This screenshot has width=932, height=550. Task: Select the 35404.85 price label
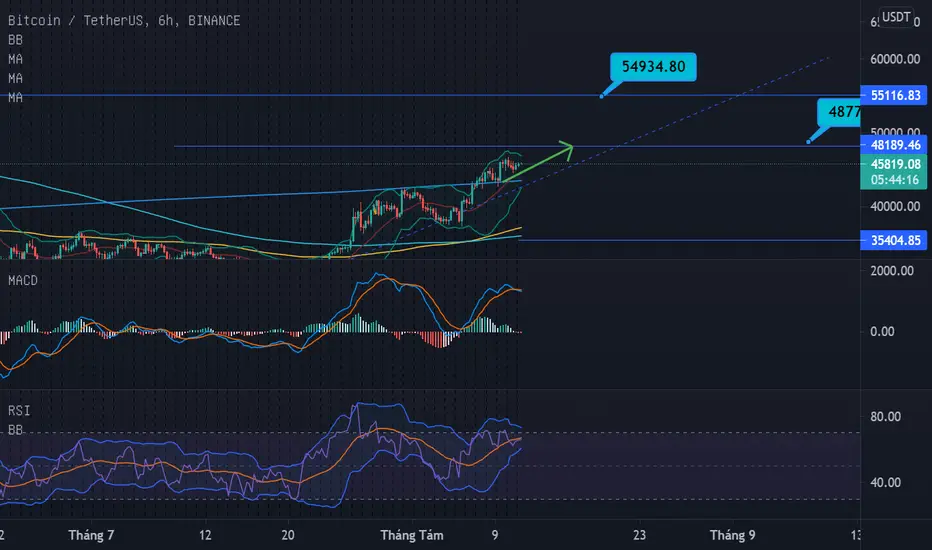click(x=893, y=240)
